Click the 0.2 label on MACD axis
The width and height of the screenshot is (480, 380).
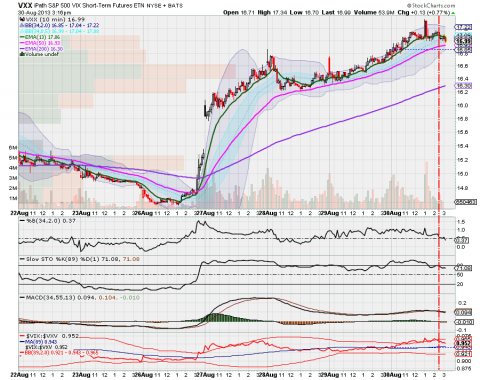(462, 303)
